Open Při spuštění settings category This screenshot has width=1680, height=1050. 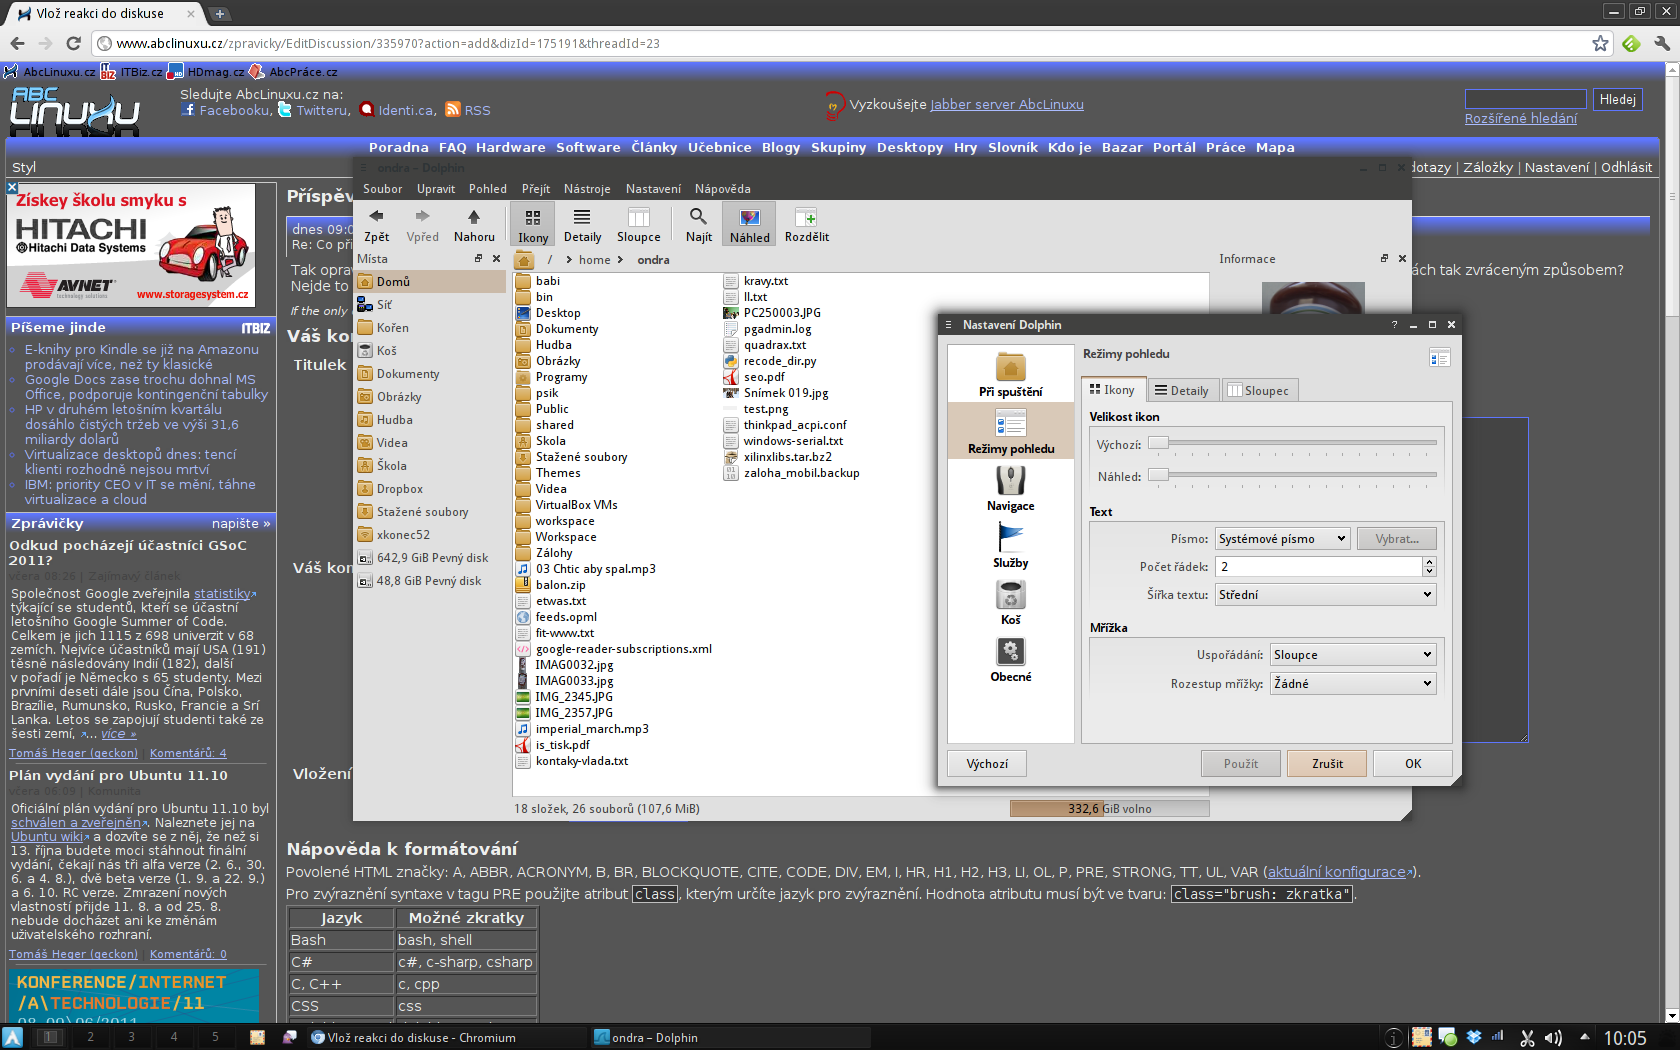[x=1010, y=375]
